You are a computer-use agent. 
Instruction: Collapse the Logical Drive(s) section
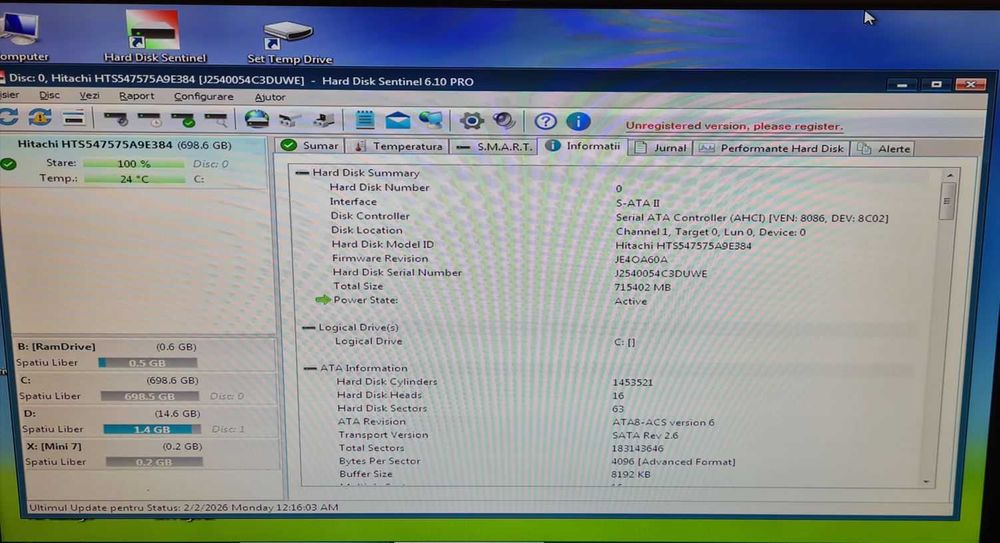tap(308, 327)
